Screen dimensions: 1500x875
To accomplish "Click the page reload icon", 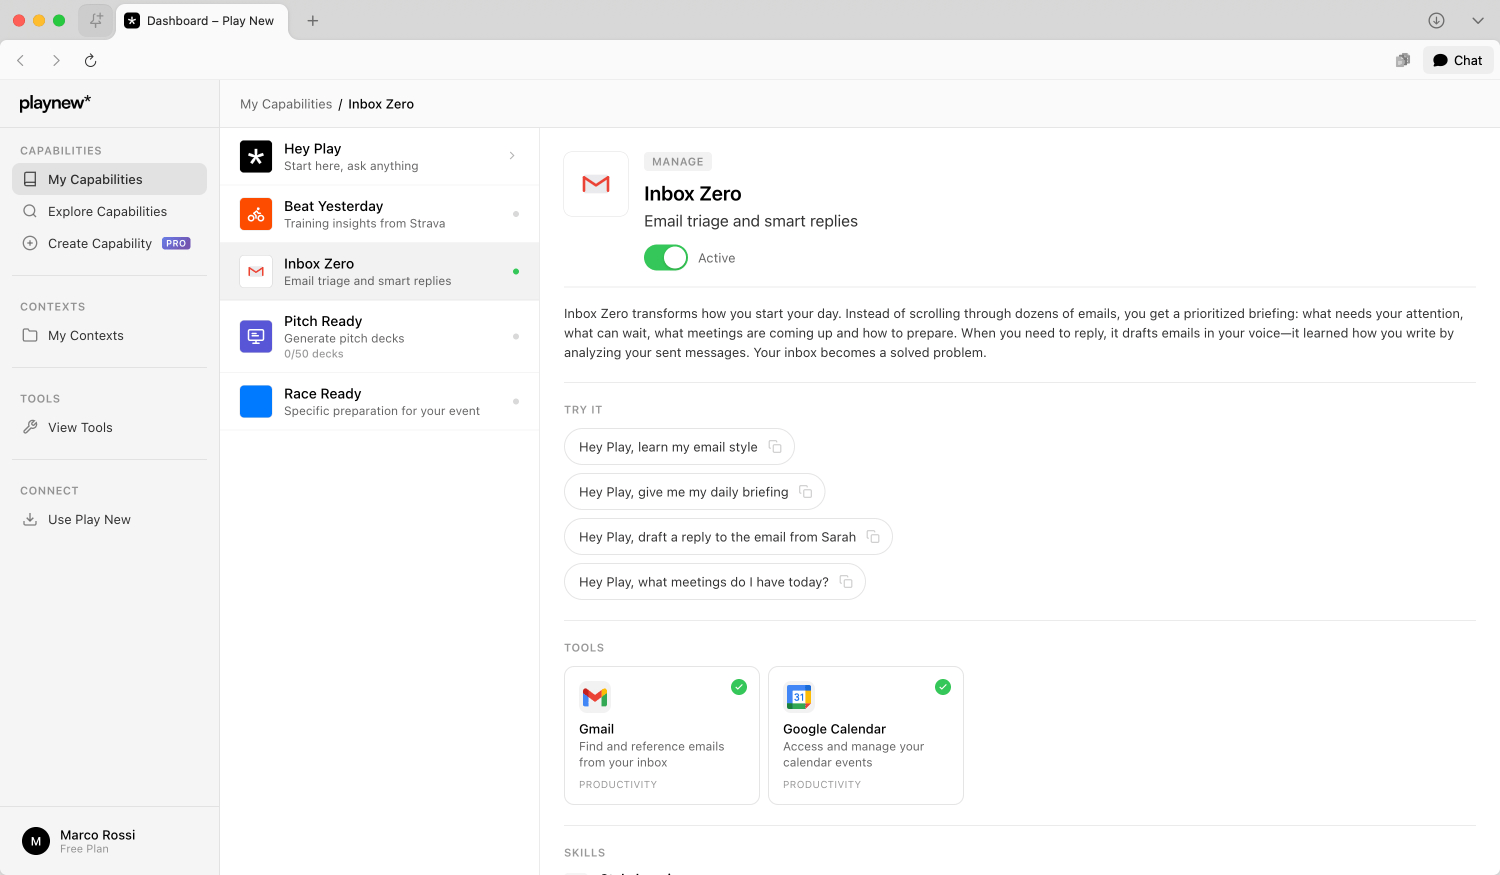I will pyautogui.click(x=90, y=61).
